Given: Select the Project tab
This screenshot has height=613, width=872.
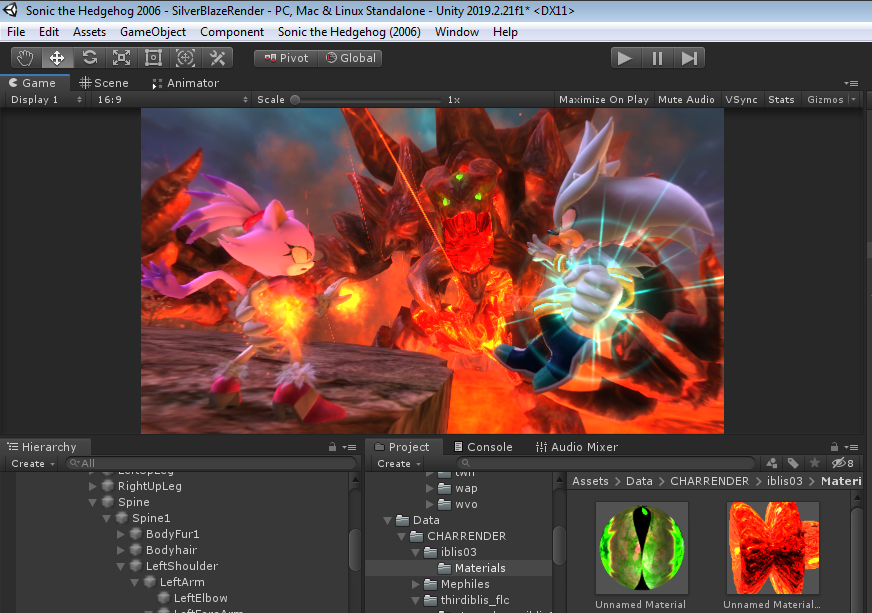Looking at the screenshot, I should (x=403, y=447).
